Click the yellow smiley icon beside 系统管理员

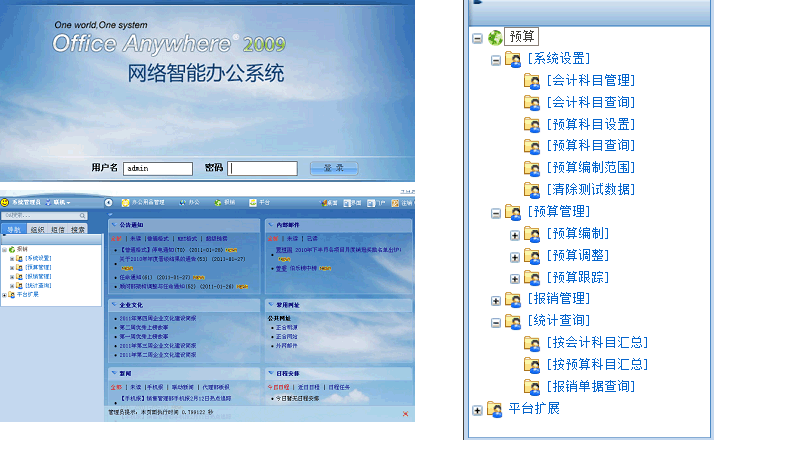pos(5,203)
